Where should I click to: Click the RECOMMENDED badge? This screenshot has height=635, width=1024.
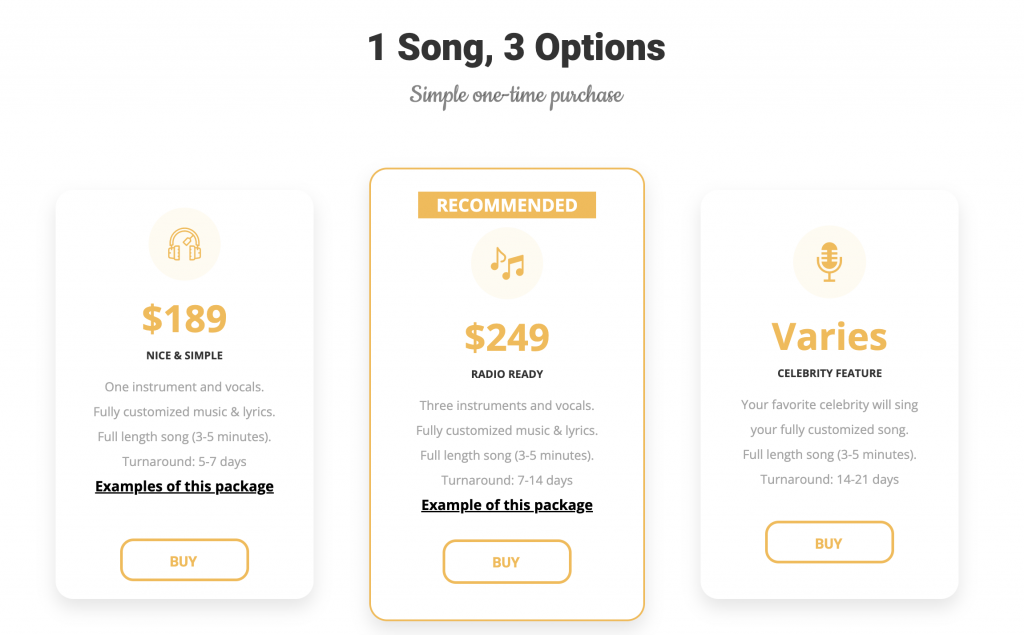507,205
